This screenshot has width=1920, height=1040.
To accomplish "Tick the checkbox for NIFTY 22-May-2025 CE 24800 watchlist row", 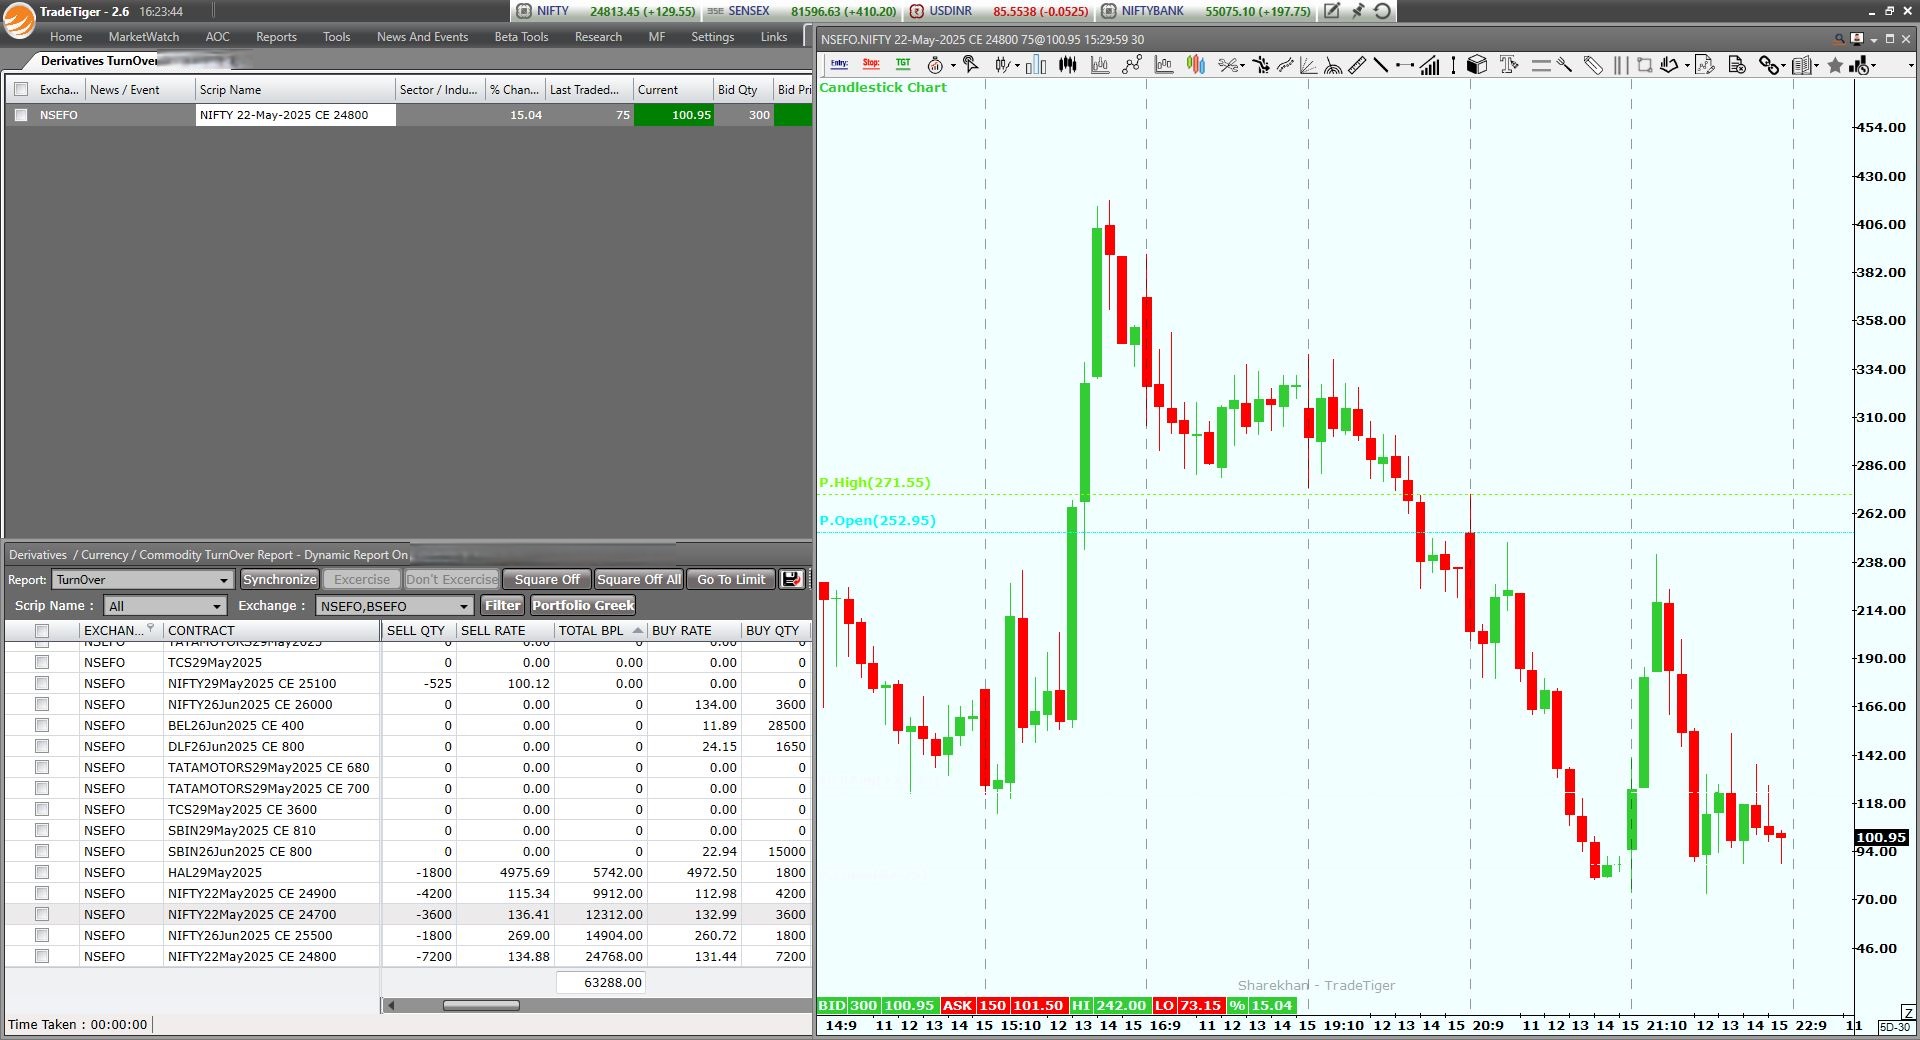I will click(21, 115).
